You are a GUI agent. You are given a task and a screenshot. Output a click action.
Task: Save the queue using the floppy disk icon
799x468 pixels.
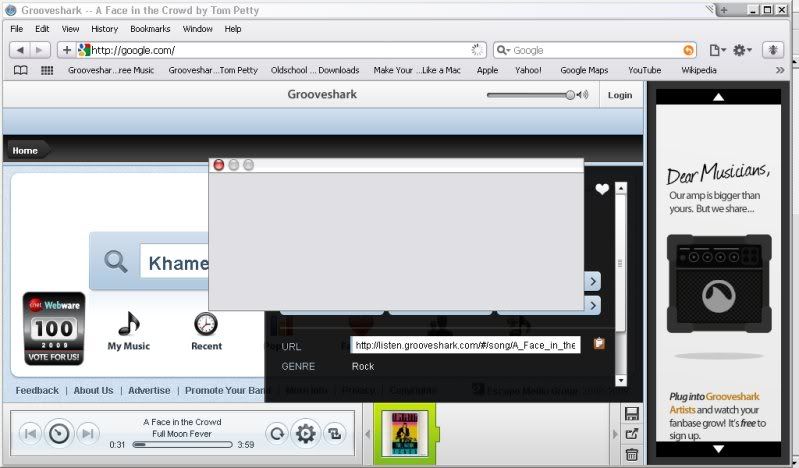point(631,414)
